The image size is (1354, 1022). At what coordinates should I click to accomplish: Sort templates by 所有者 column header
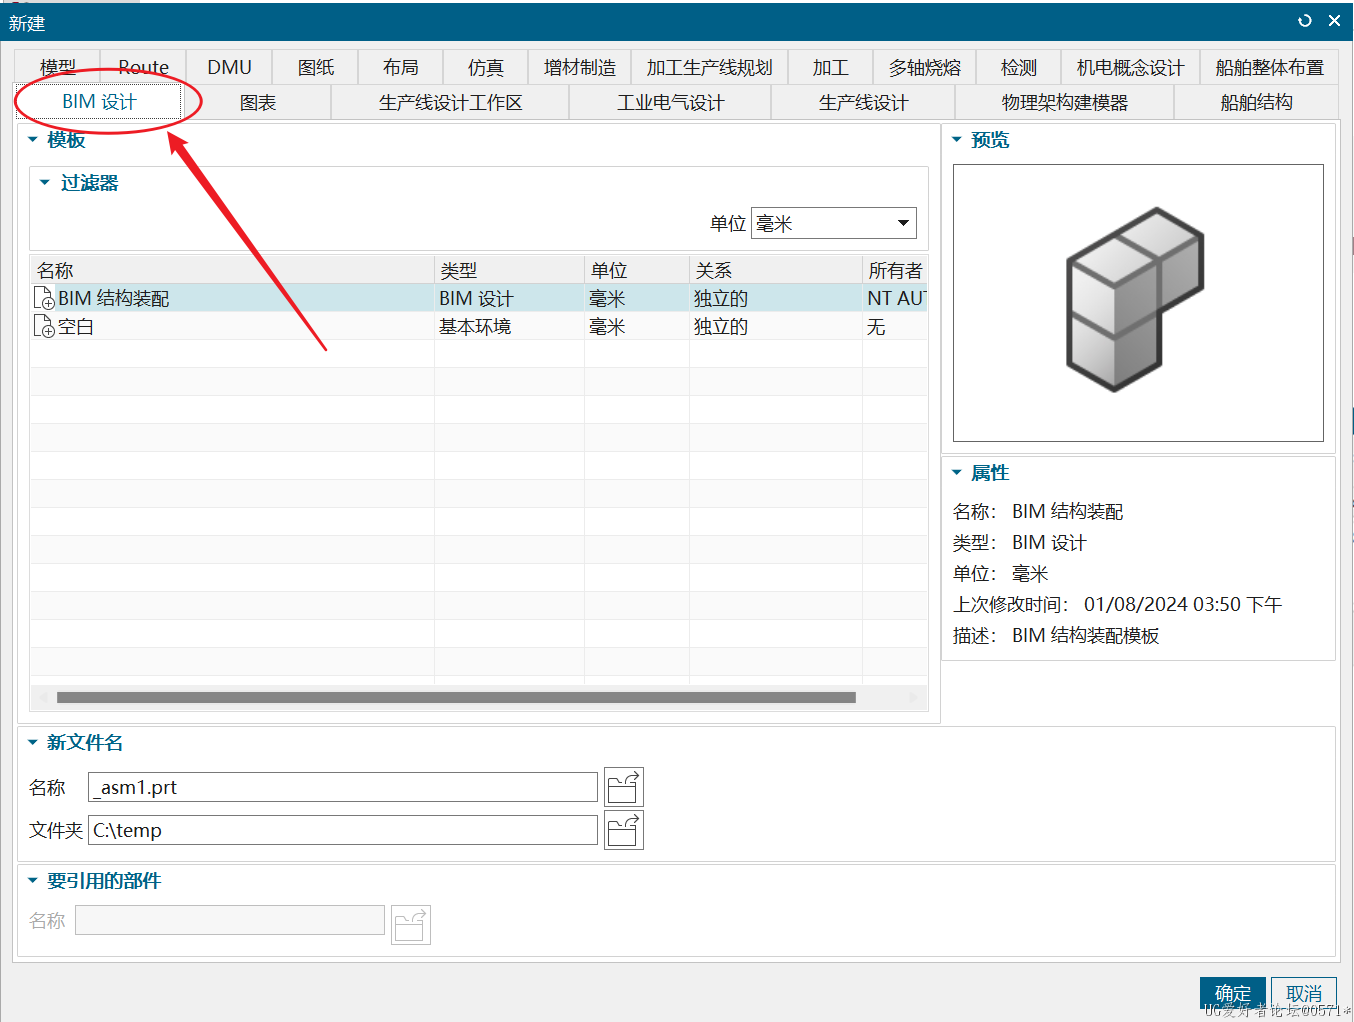click(895, 270)
